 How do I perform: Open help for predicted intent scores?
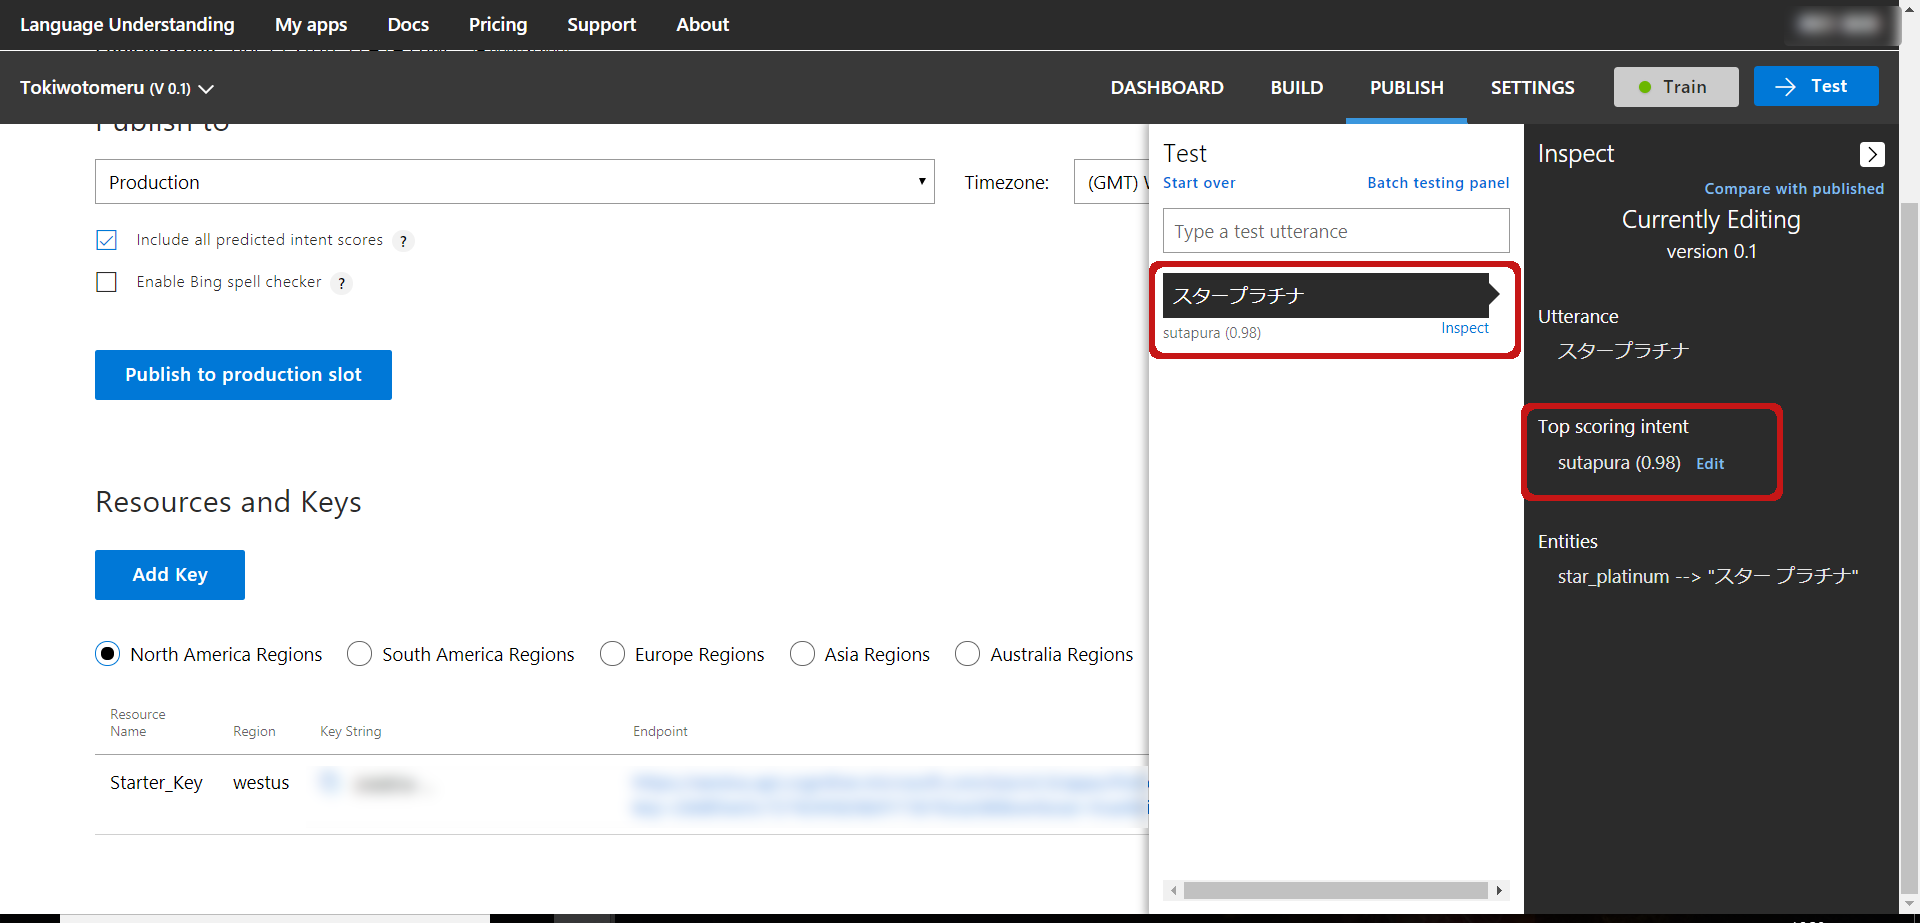pyautogui.click(x=403, y=241)
